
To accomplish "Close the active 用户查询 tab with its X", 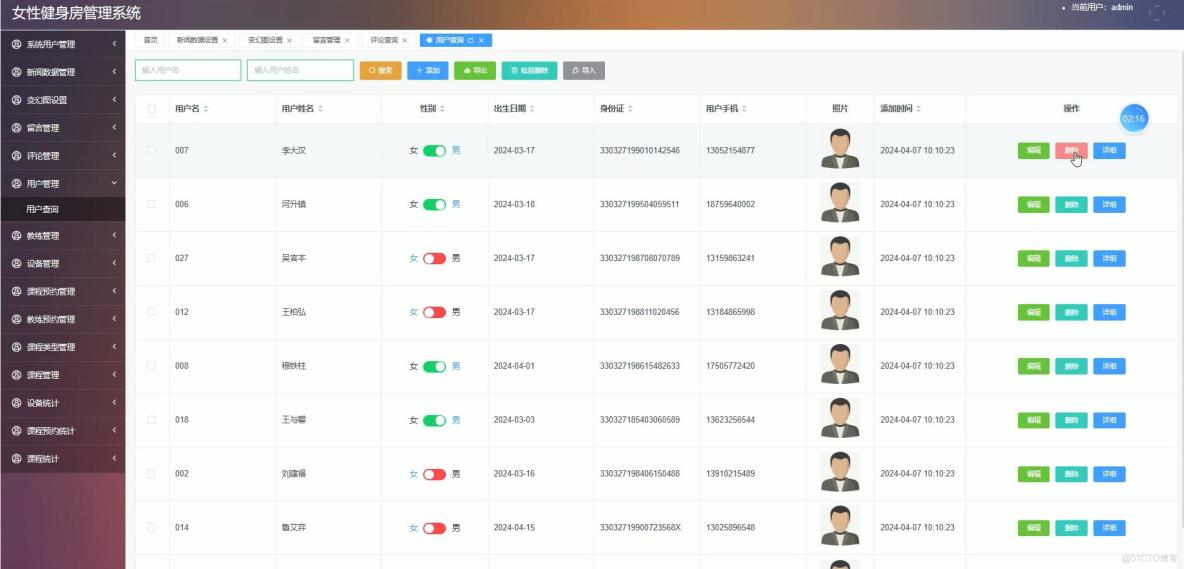I will click(481, 41).
